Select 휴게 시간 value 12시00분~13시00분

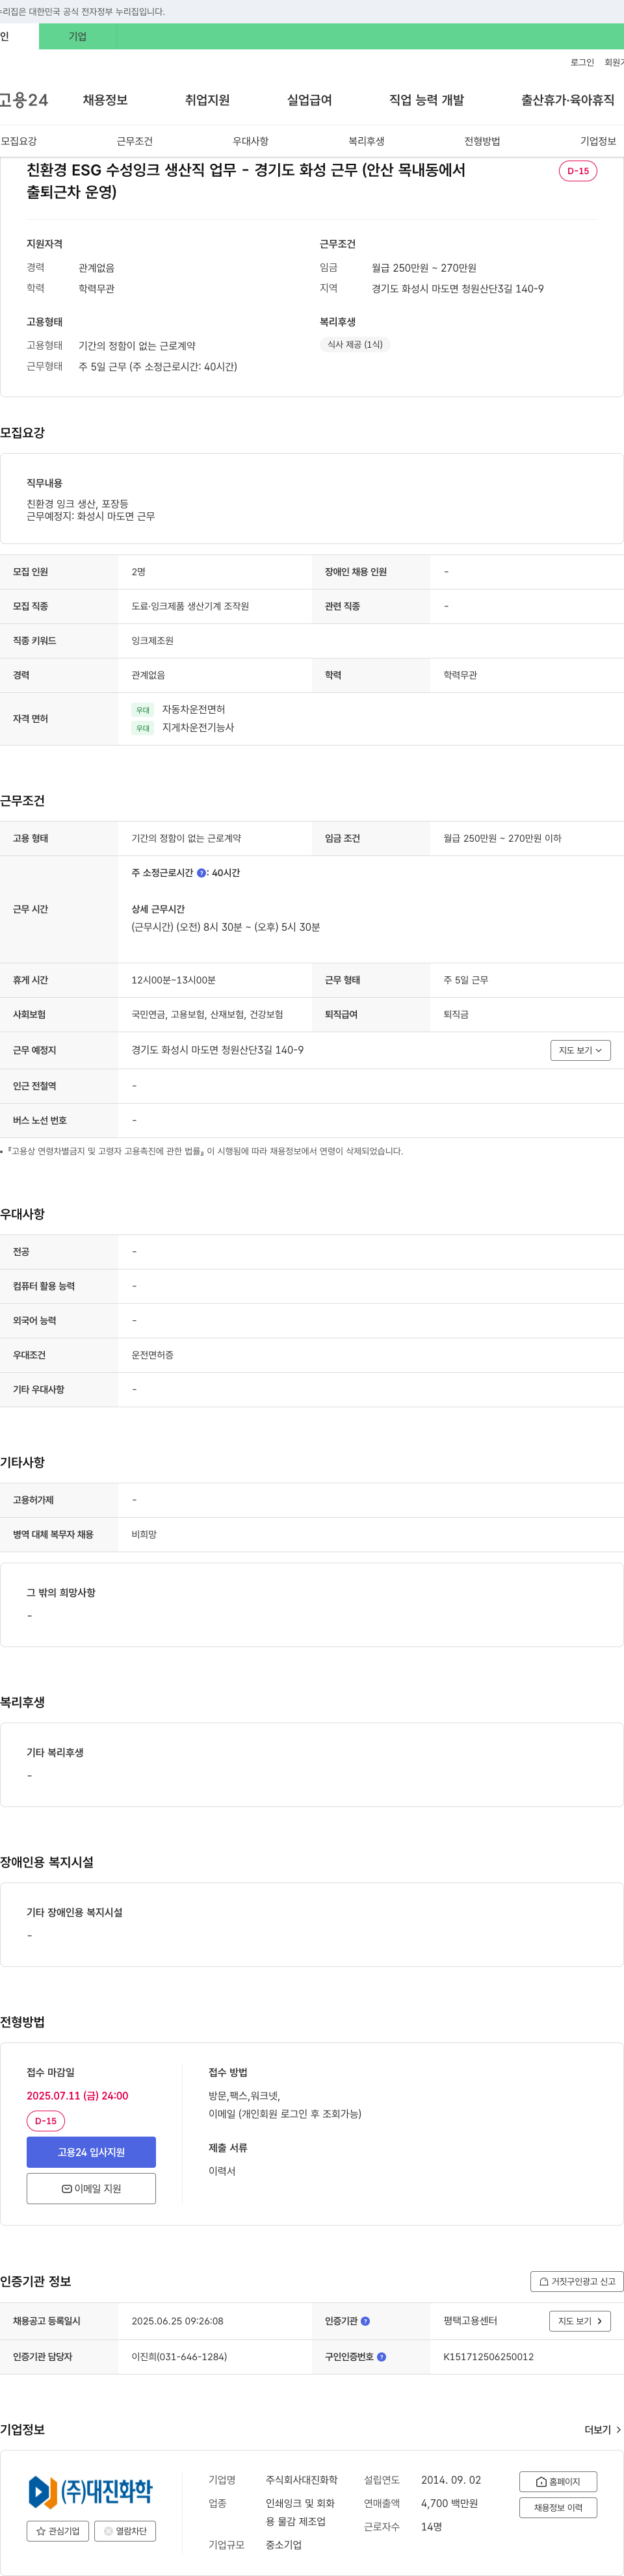click(173, 980)
